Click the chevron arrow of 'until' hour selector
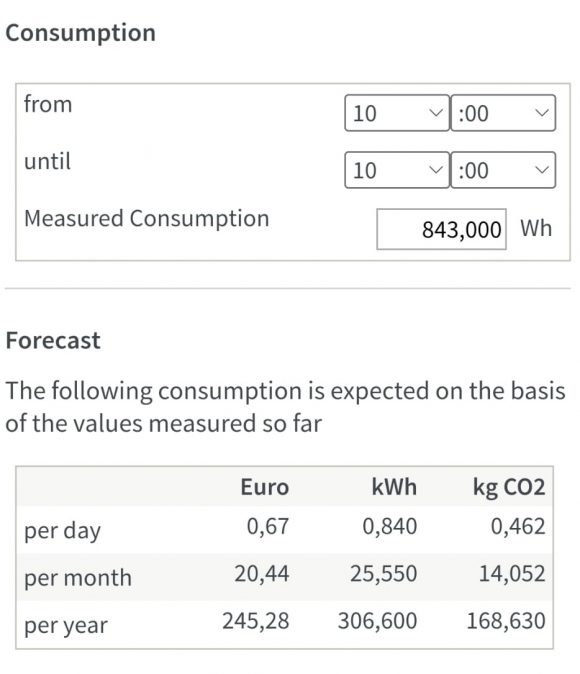The width and height of the screenshot is (580, 674). [436, 170]
